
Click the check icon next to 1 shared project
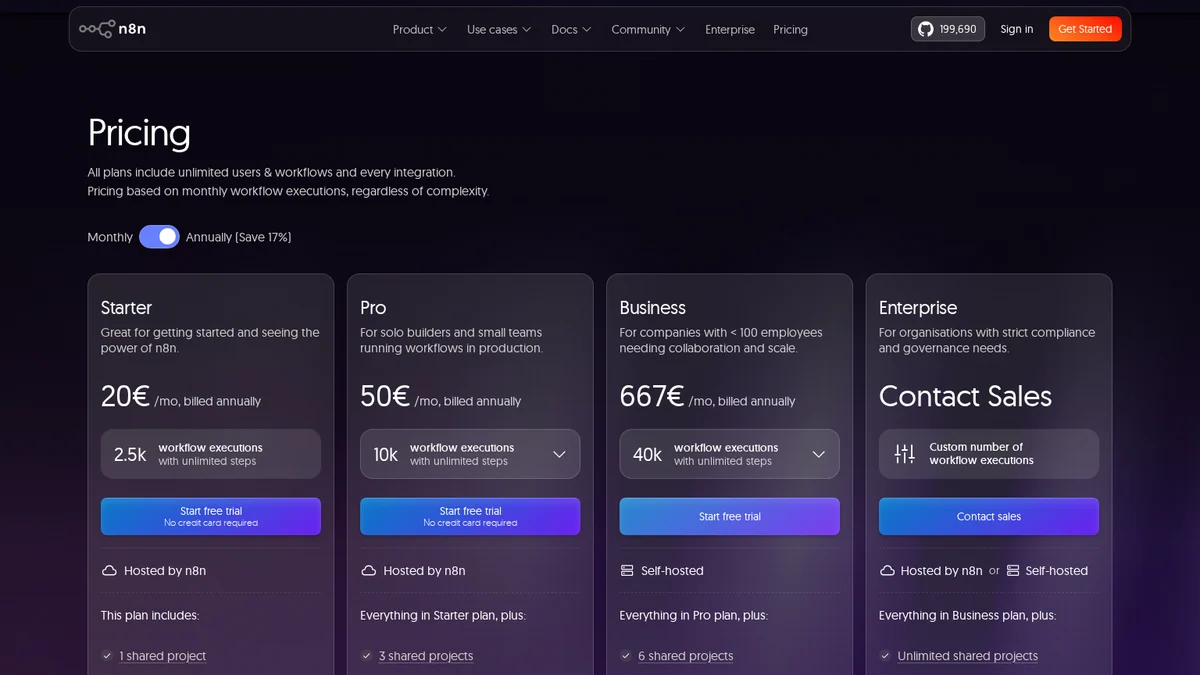(107, 656)
